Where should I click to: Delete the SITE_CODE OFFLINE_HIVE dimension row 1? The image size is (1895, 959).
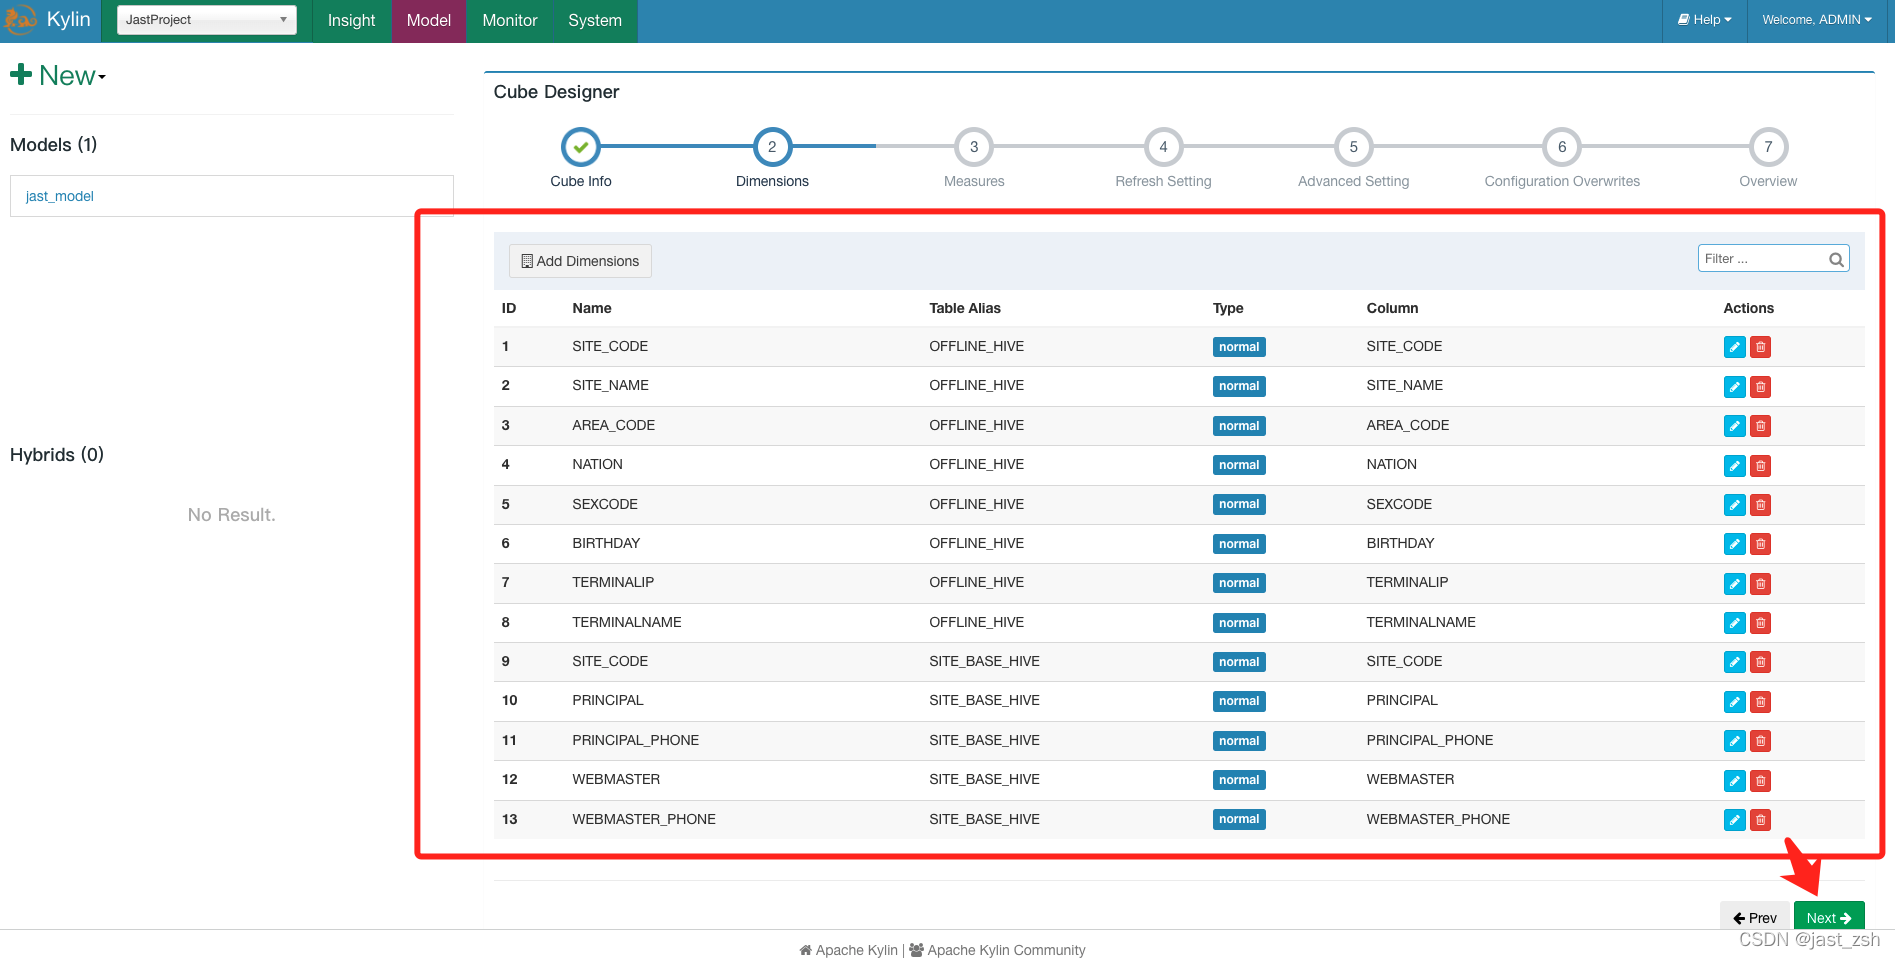[1760, 347]
